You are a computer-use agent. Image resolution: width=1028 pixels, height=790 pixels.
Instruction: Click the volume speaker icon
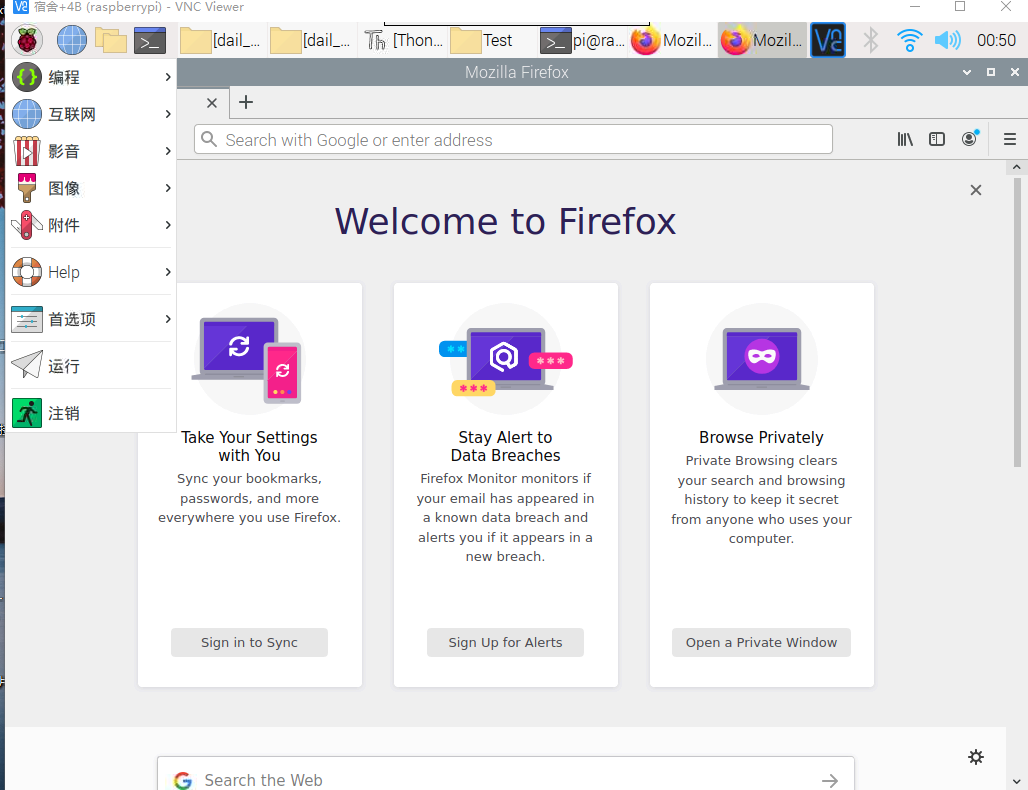pos(947,40)
